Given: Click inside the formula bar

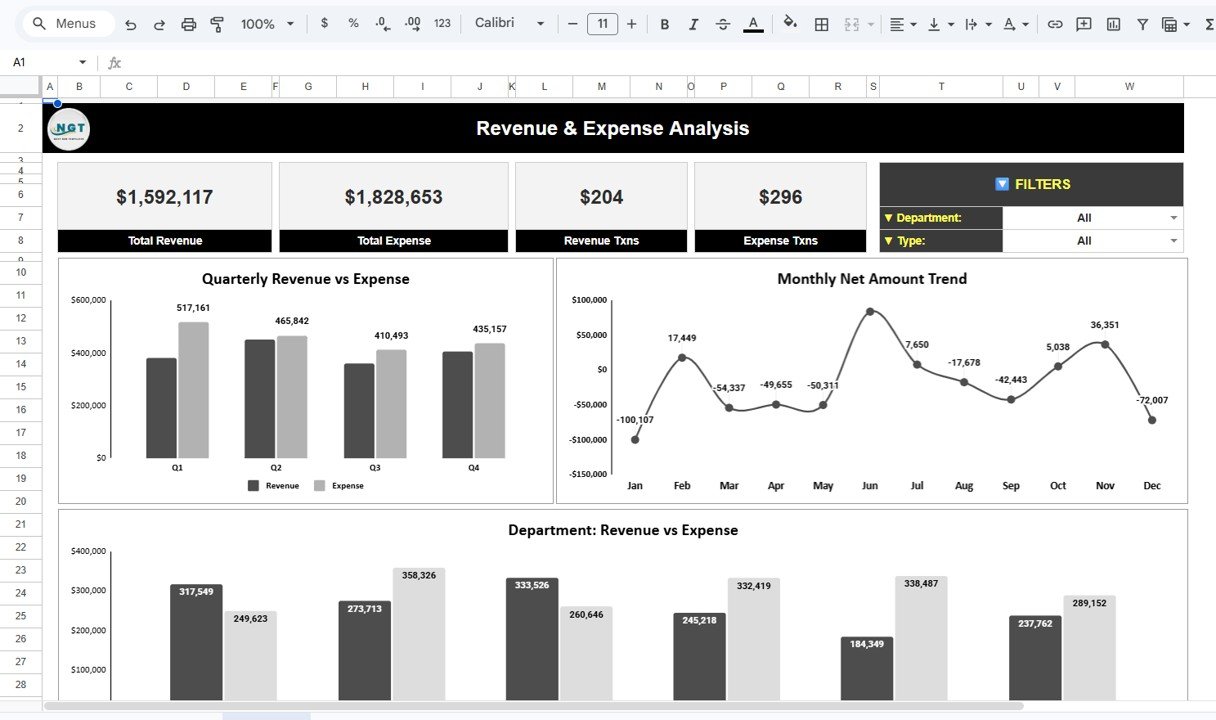Looking at the screenshot, I should (x=300, y=62).
